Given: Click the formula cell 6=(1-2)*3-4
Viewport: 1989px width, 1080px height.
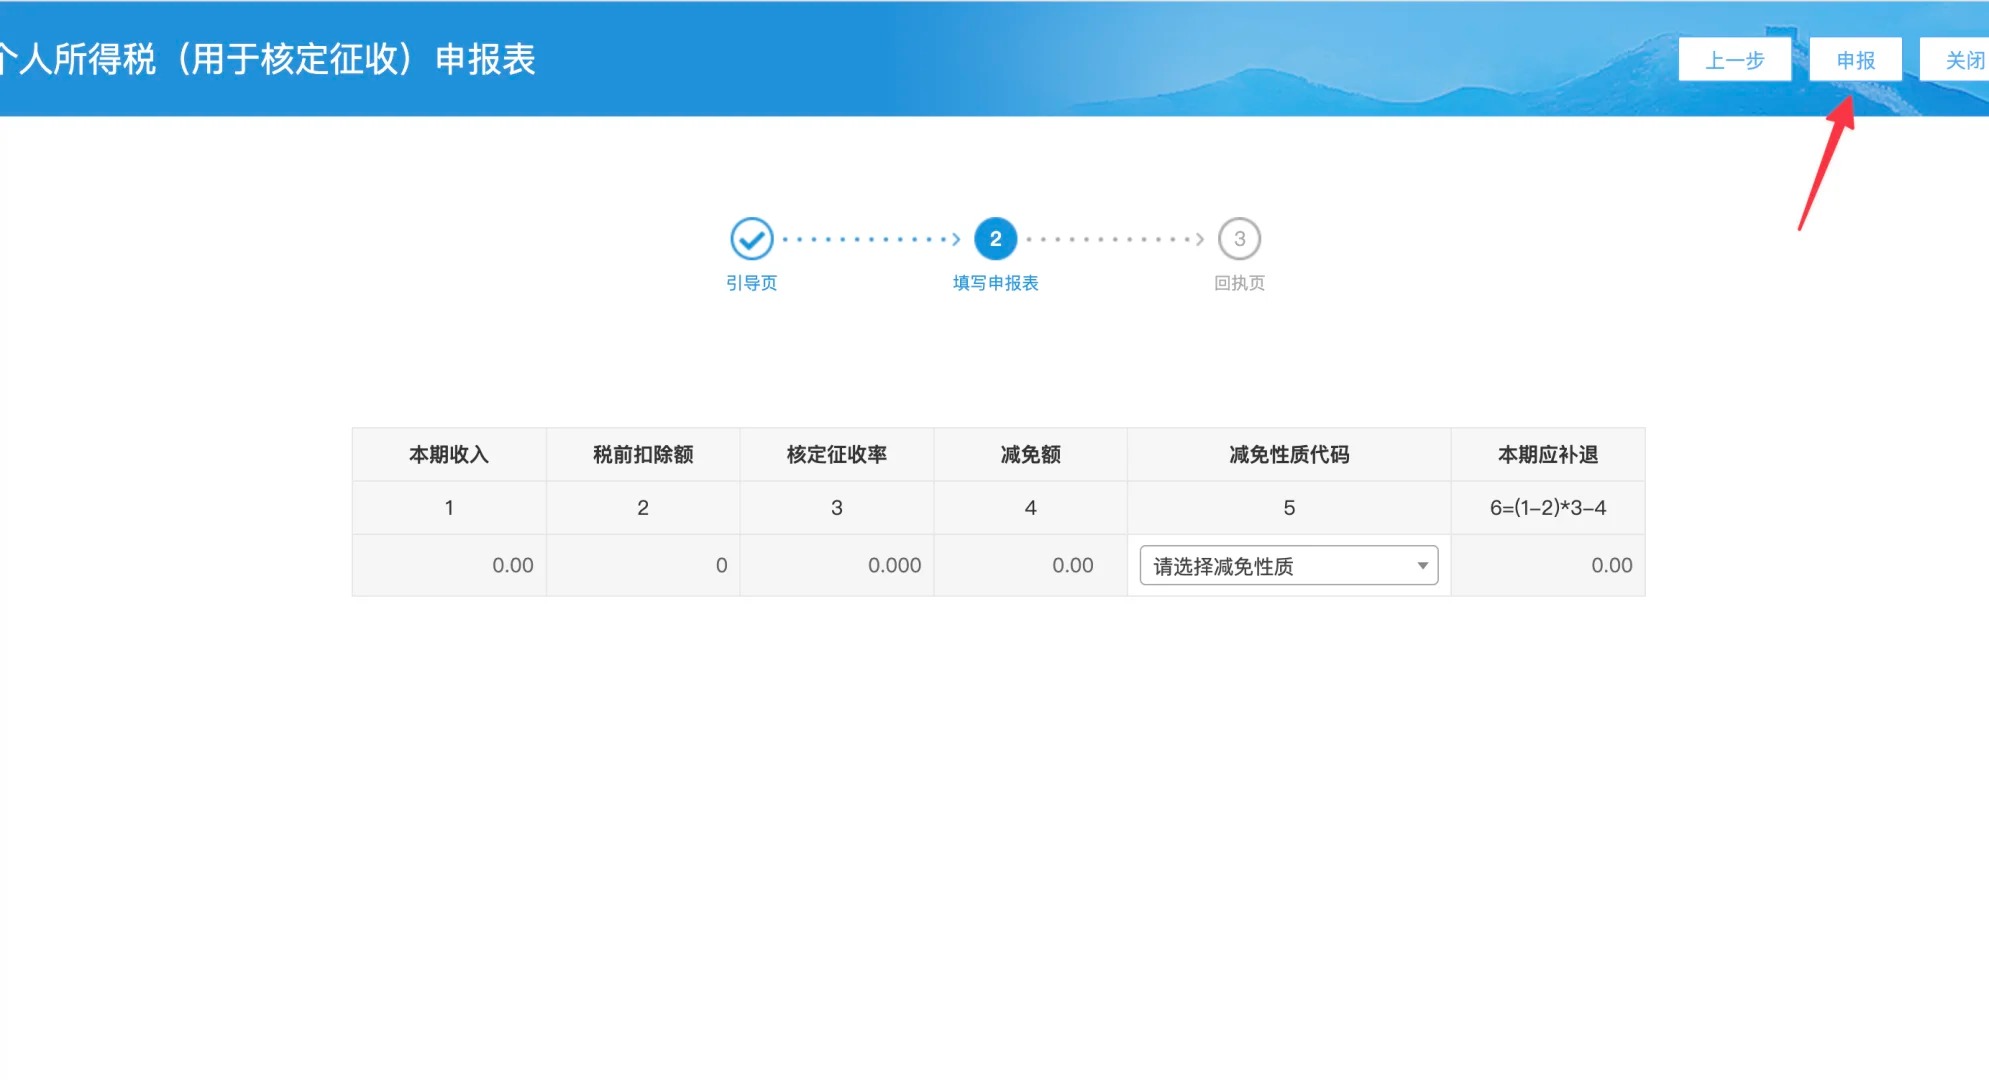Looking at the screenshot, I should coord(1548,508).
